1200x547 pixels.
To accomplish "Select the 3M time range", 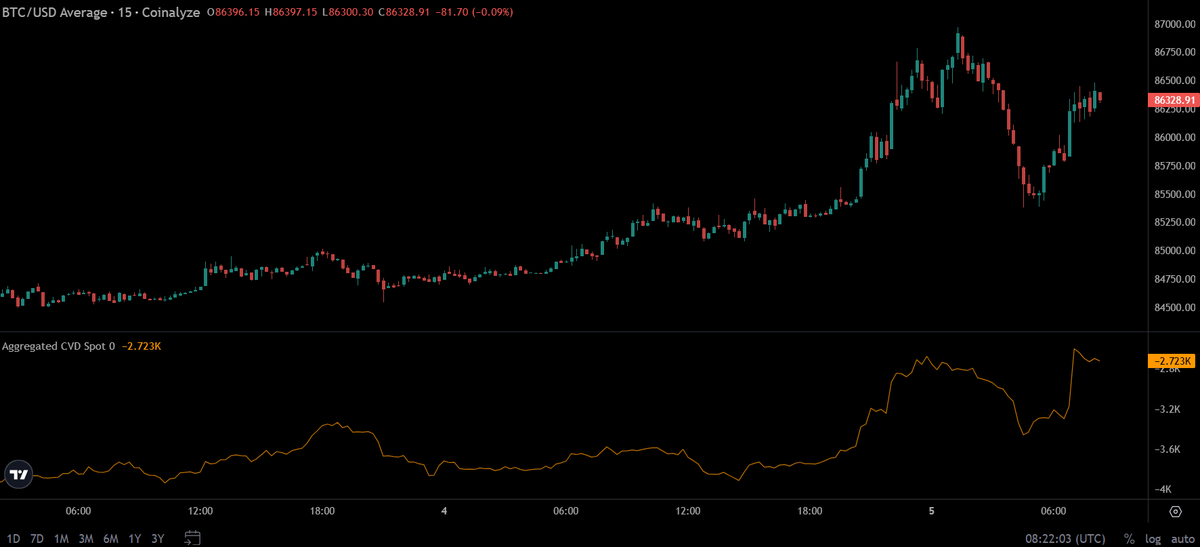I will (86, 539).
